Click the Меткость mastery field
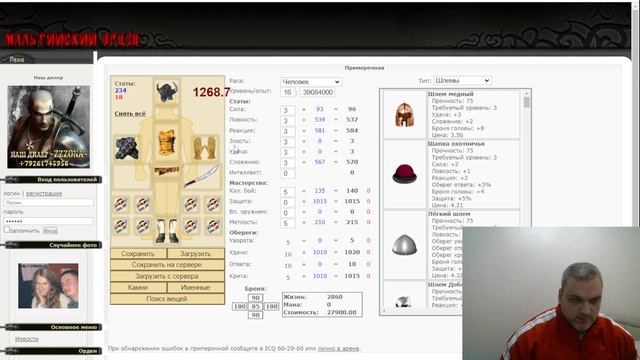 (288, 223)
